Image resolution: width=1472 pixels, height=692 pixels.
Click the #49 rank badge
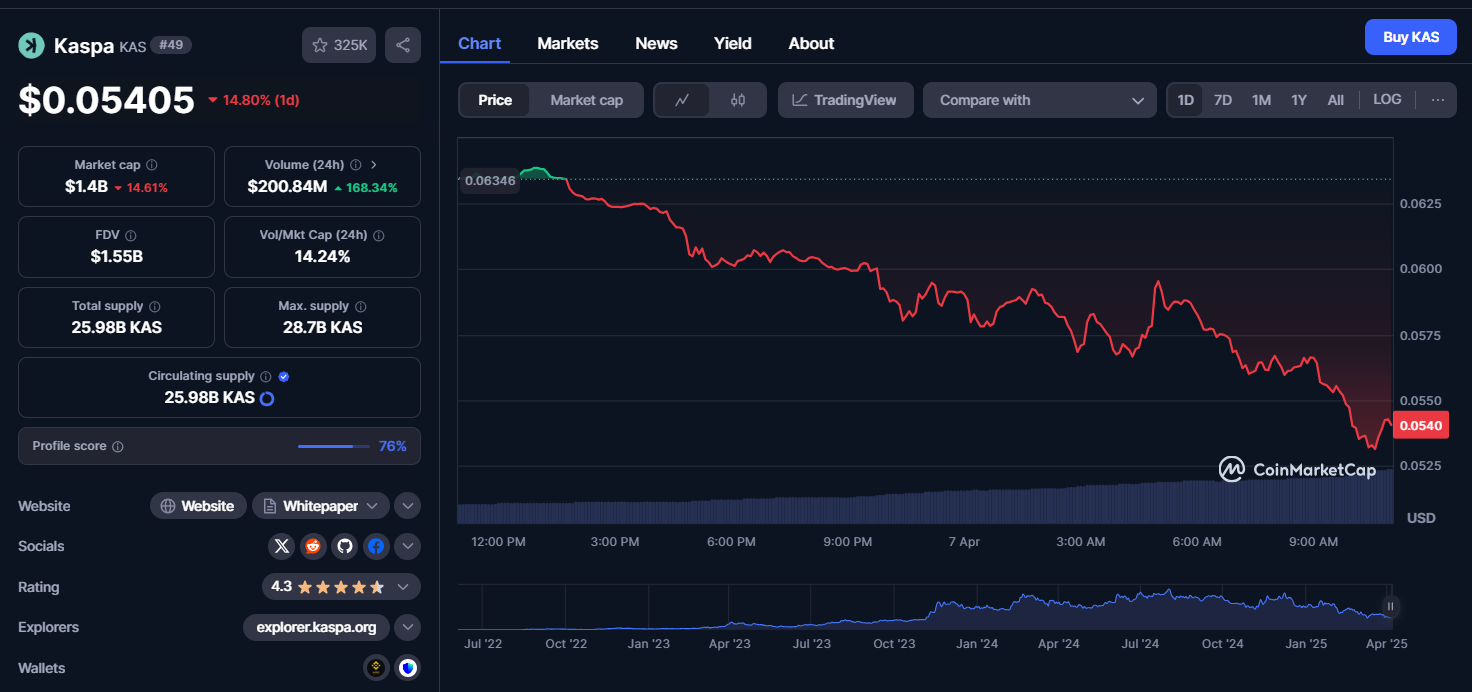pyautogui.click(x=171, y=45)
